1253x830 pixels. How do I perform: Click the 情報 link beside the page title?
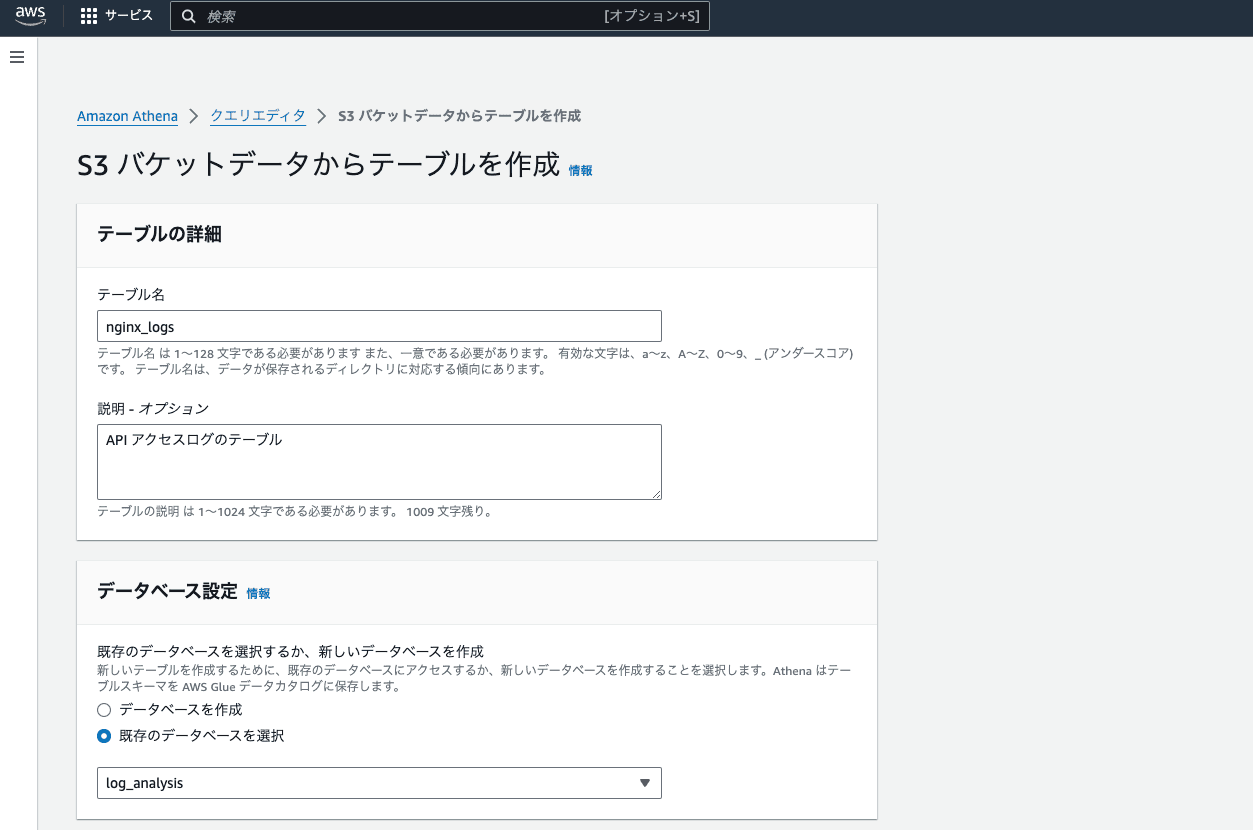[x=581, y=170]
